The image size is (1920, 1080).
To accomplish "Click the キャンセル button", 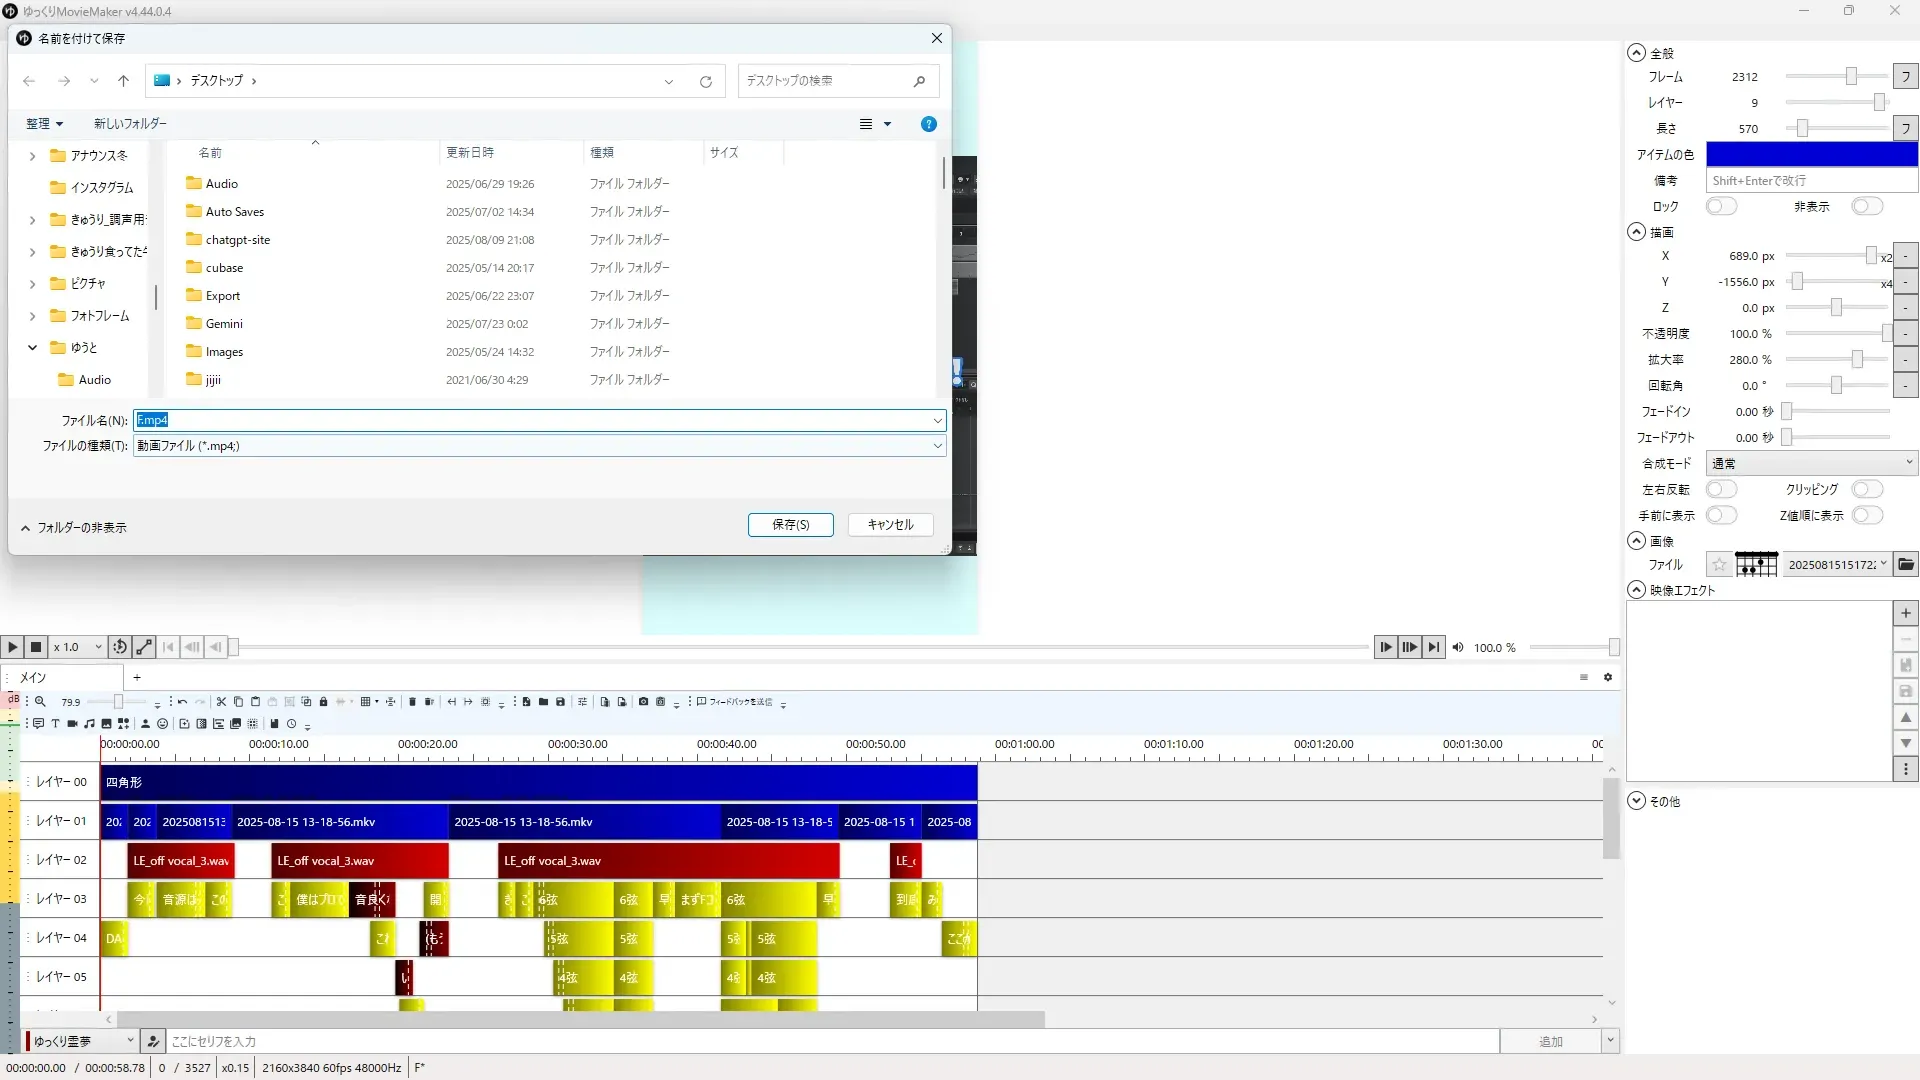I will tap(890, 525).
